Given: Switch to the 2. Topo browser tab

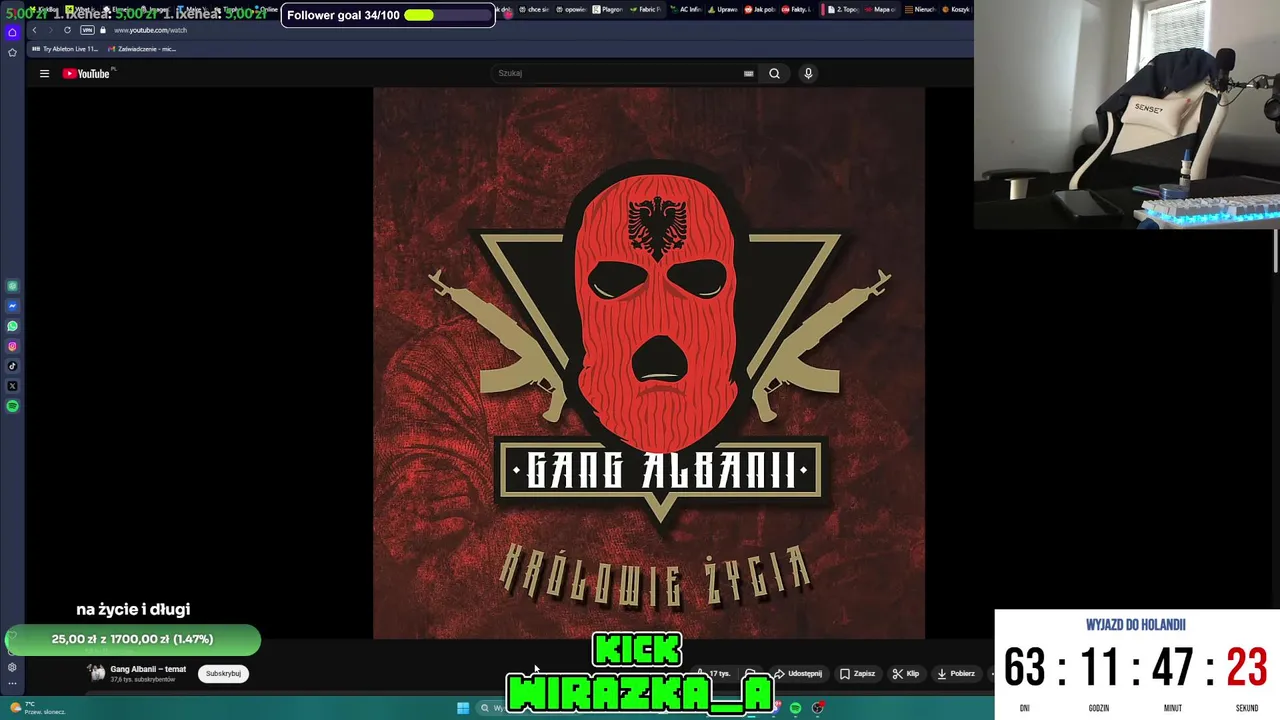Looking at the screenshot, I should pyautogui.click(x=845, y=9).
